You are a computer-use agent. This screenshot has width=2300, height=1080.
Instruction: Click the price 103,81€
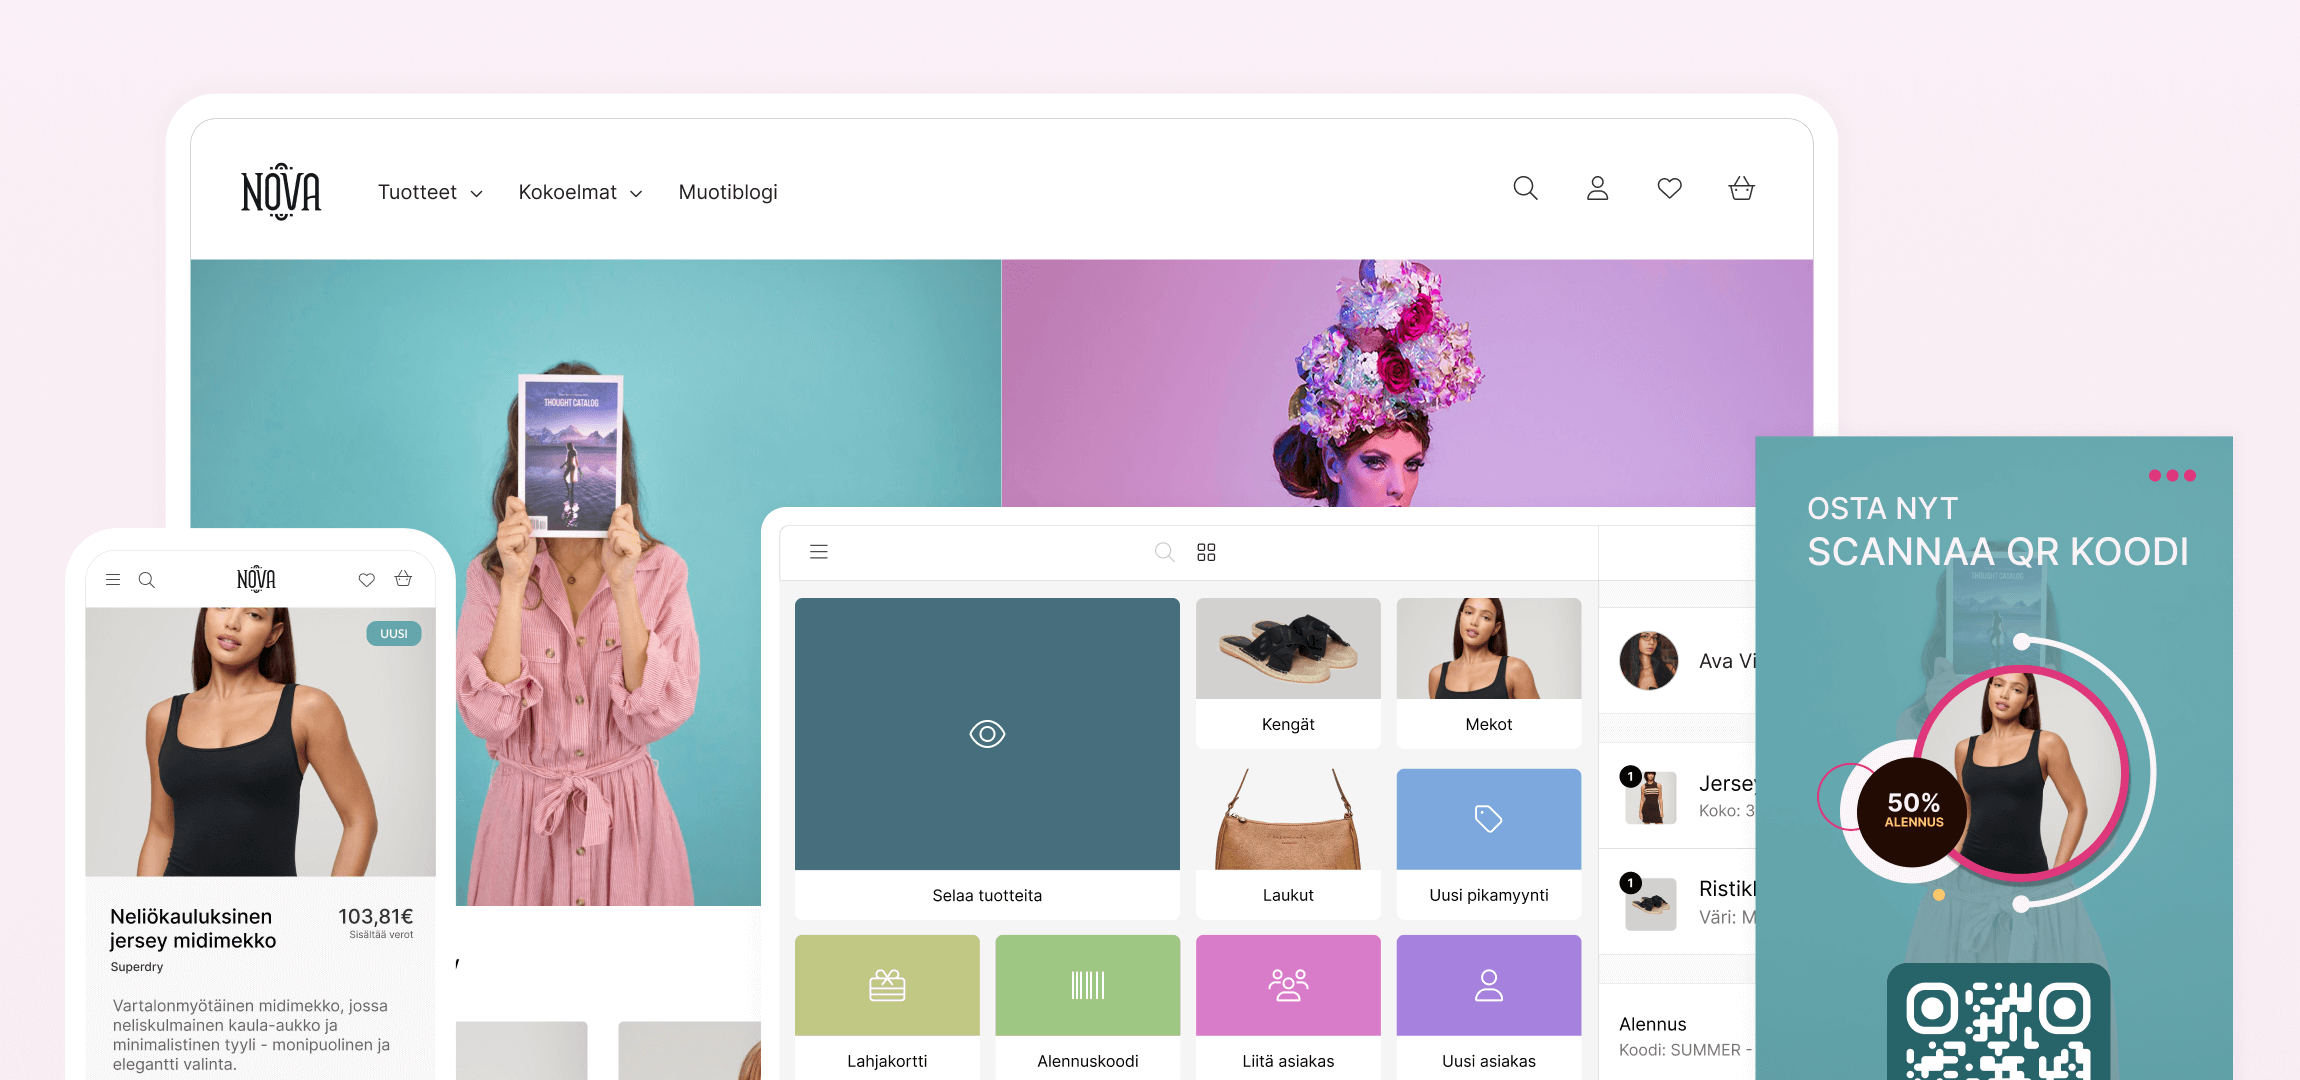(x=375, y=916)
